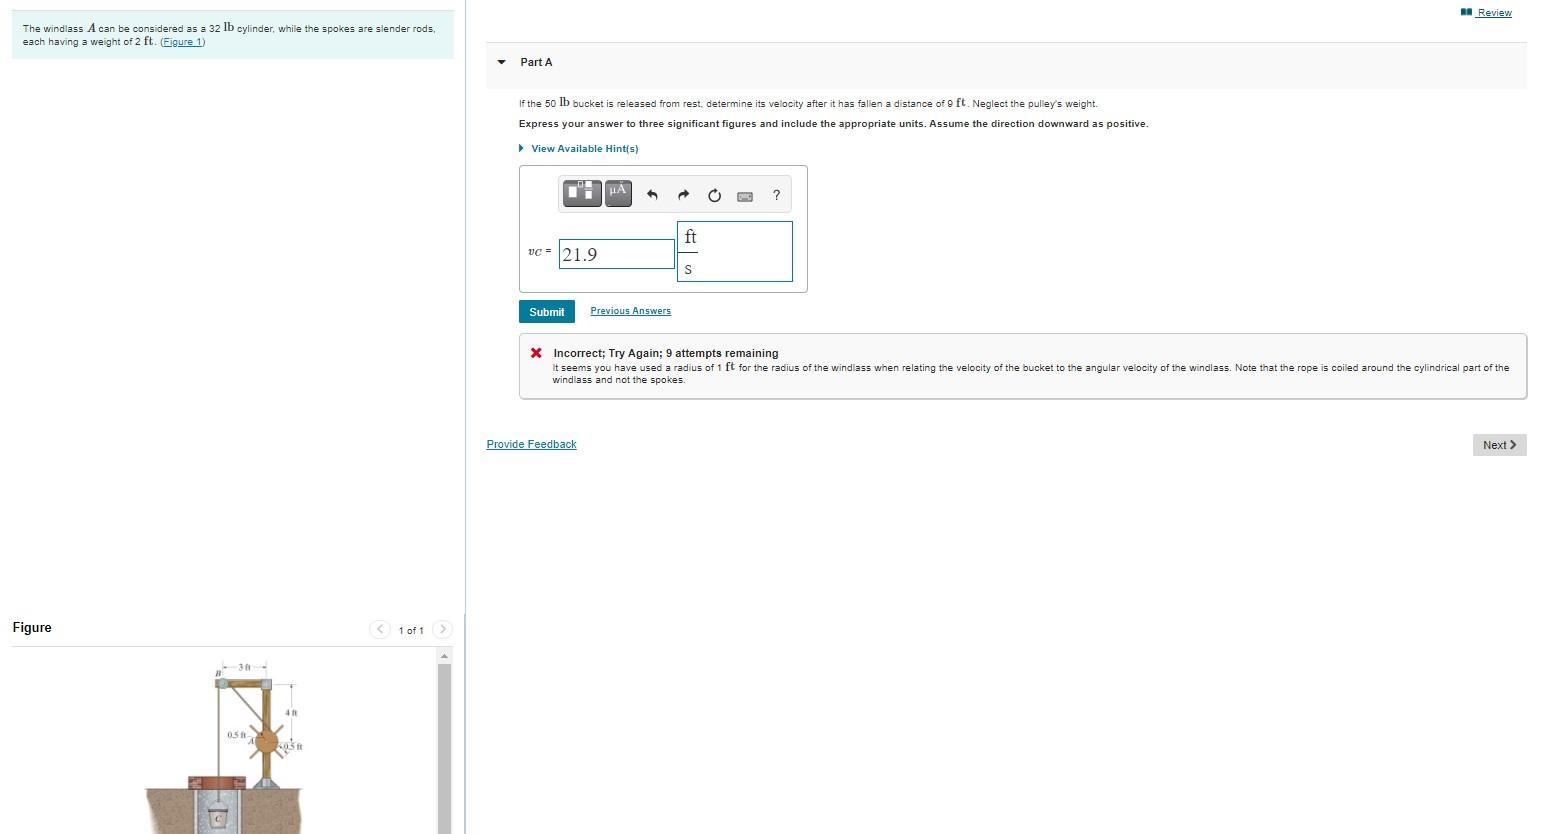The image size is (1550, 834).
Task: Open the Figure 1 link
Action: (182, 42)
